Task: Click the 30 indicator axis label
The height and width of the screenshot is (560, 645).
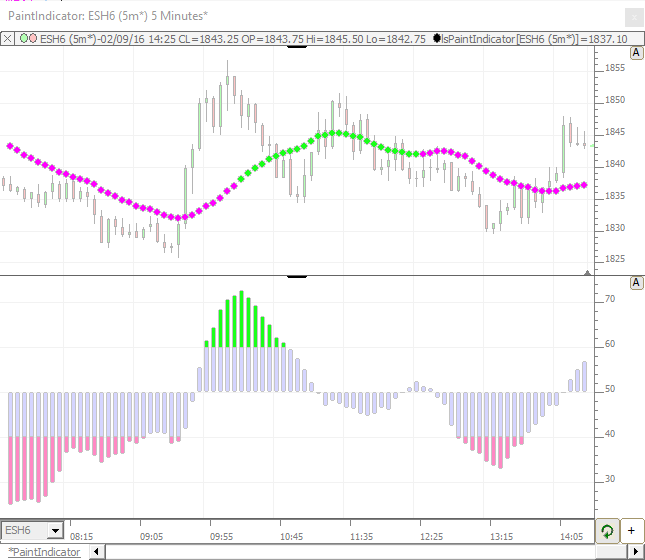Action: (x=610, y=479)
